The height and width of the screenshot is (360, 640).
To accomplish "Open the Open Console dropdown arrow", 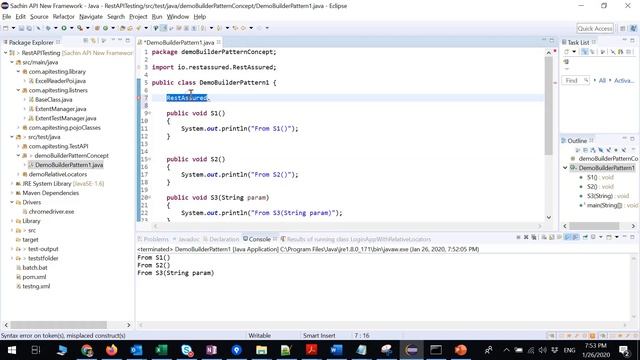I will 617,237.
